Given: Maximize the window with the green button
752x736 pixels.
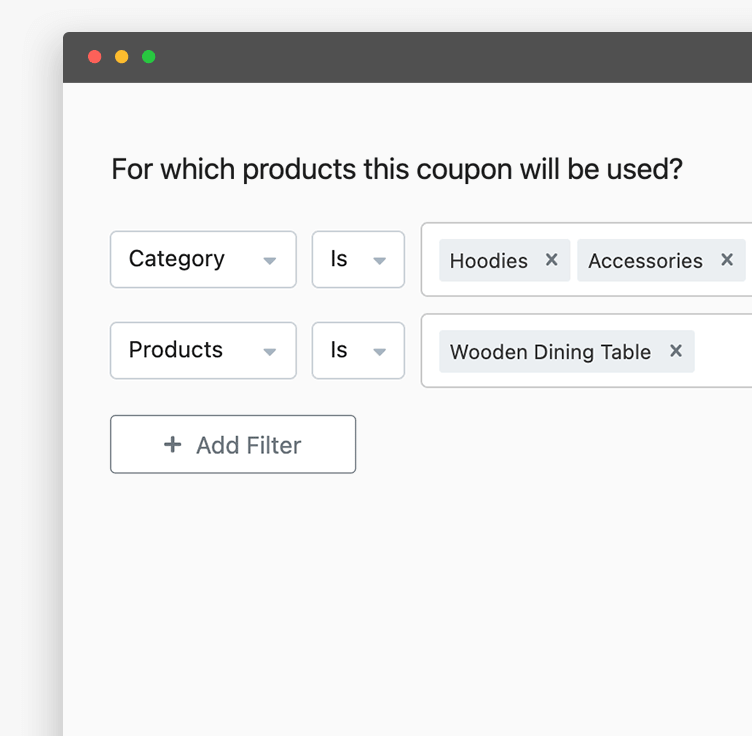Looking at the screenshot, I should [x=149, y=57].
